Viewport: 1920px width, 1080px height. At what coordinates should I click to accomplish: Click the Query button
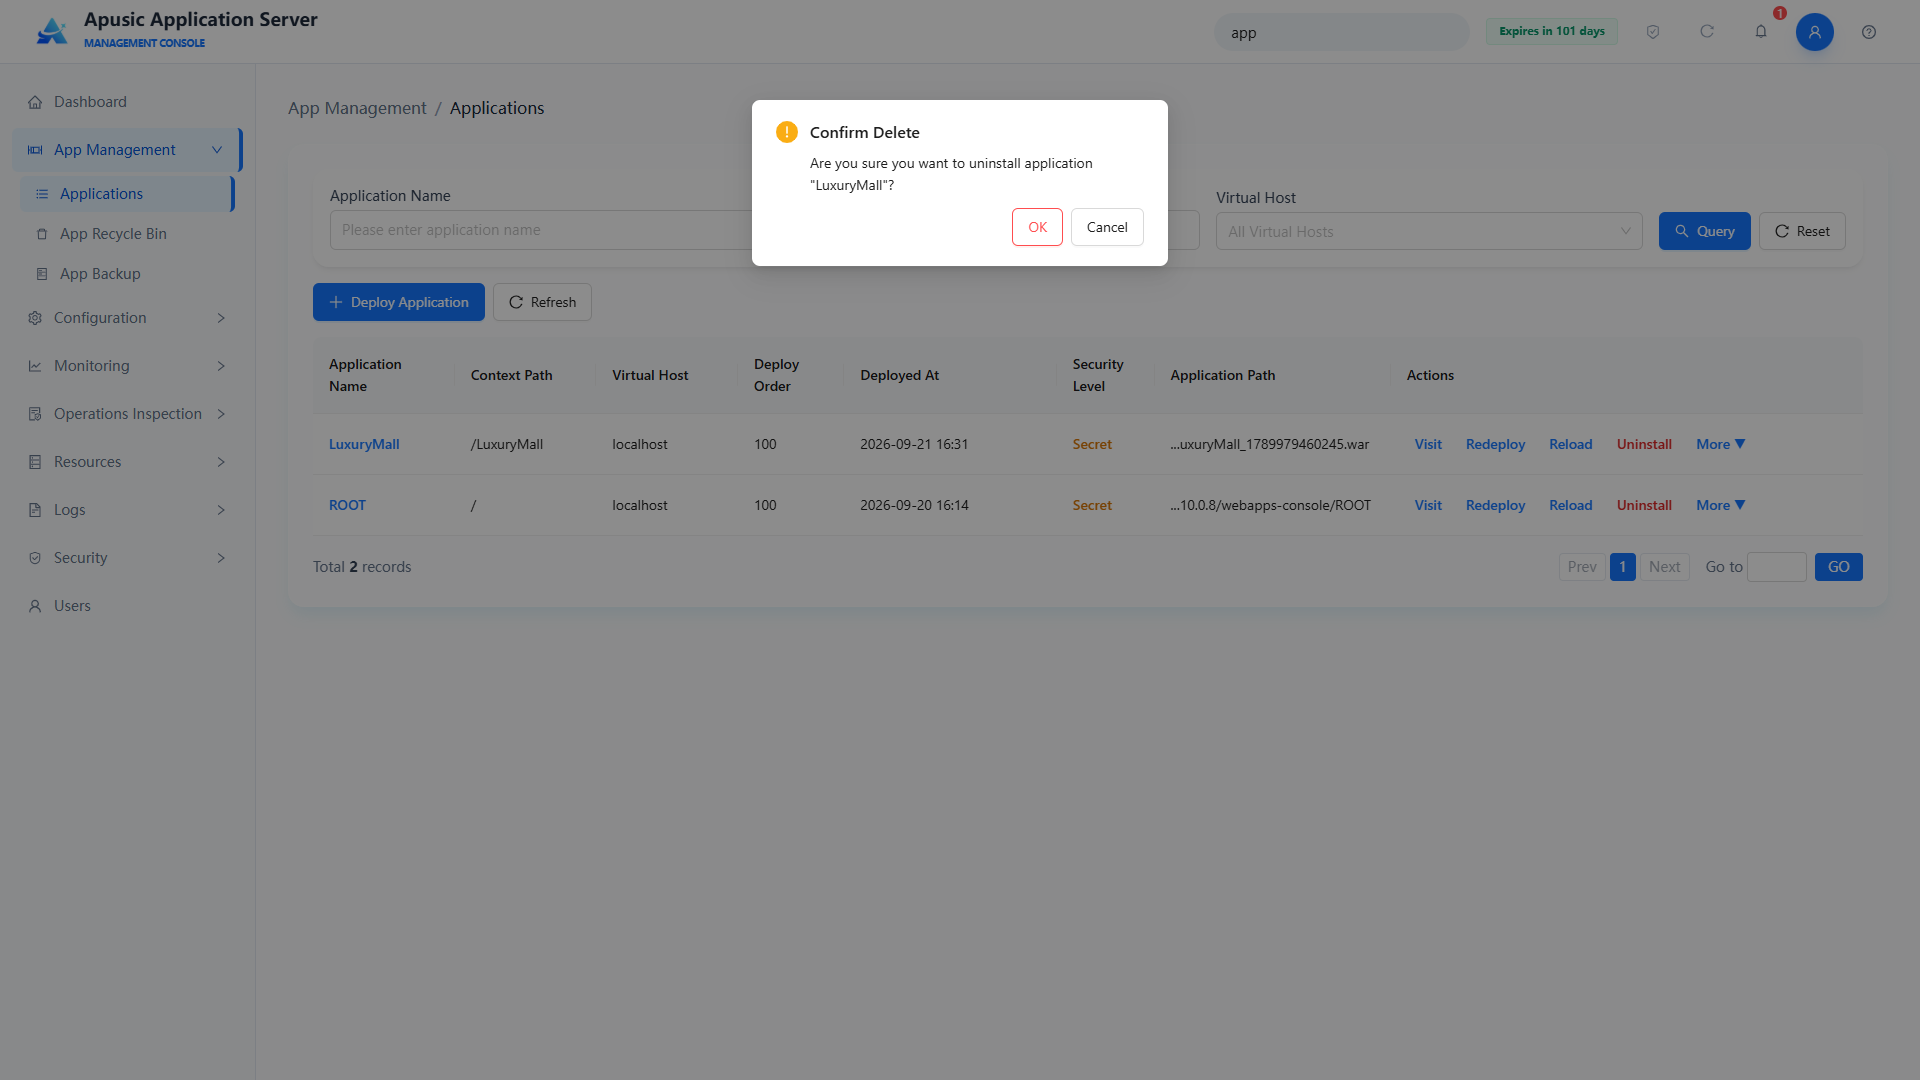tap(1704, 231)
